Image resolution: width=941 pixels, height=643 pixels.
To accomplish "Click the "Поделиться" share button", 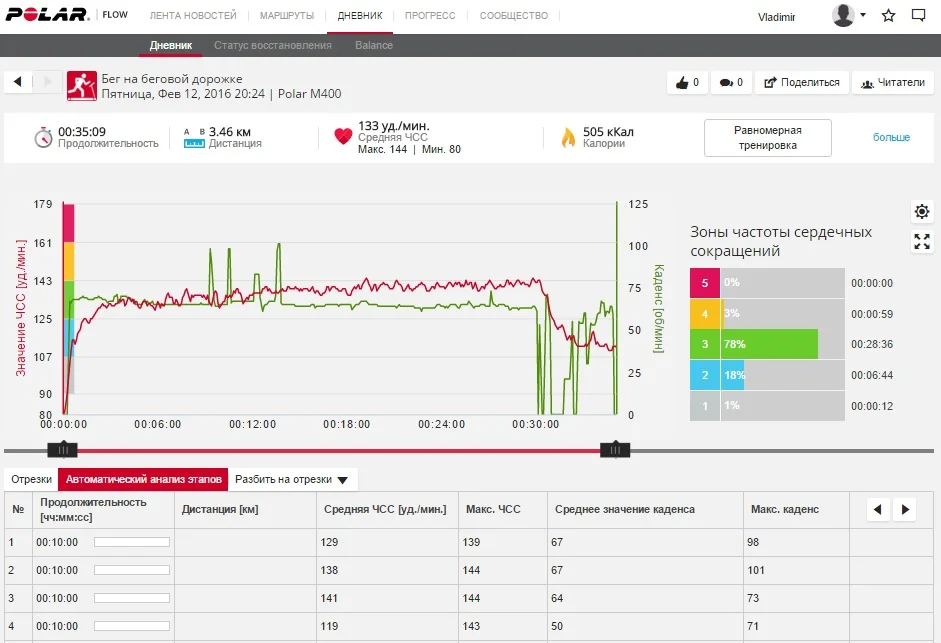I will coord(801,83).
